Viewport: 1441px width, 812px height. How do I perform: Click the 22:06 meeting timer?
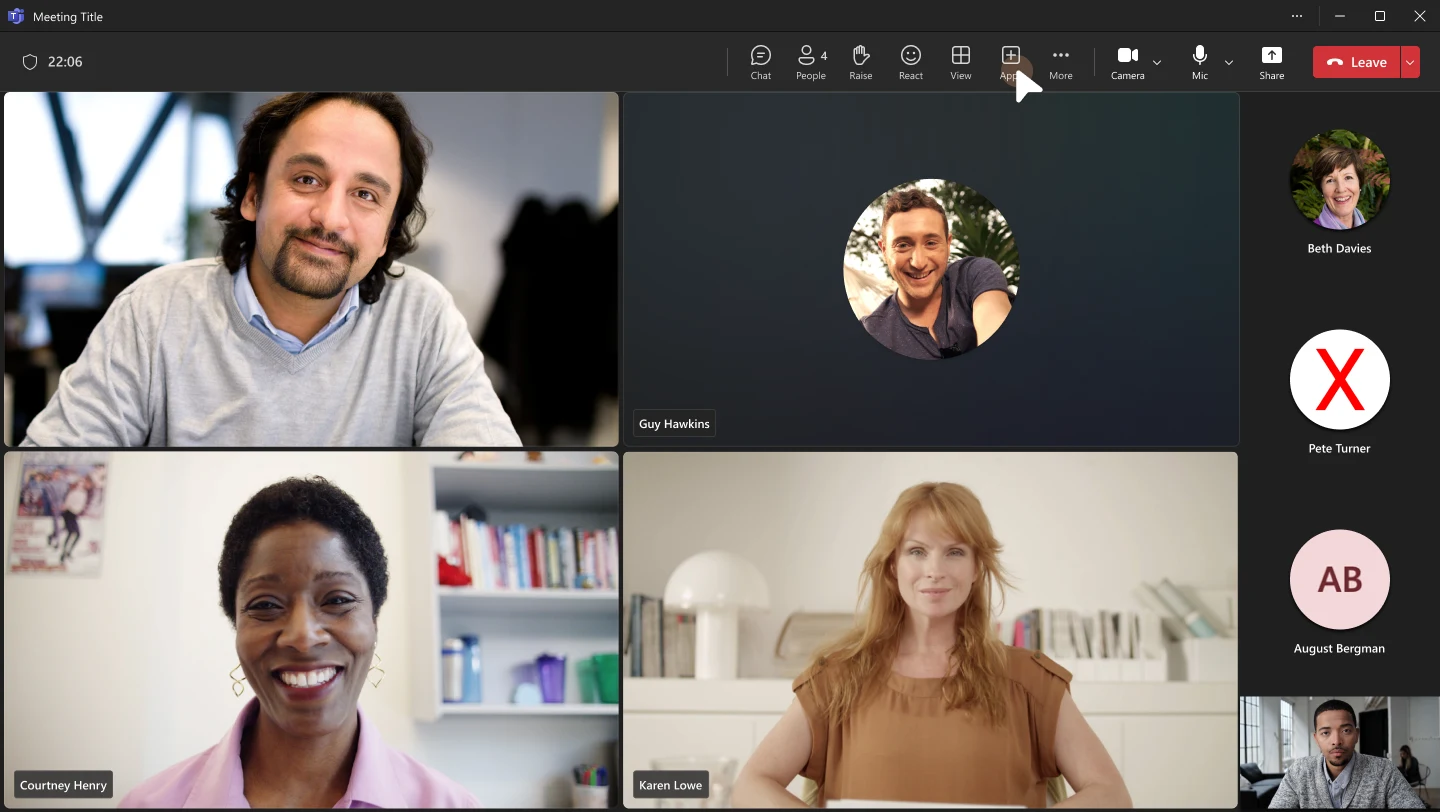point(65,62)
